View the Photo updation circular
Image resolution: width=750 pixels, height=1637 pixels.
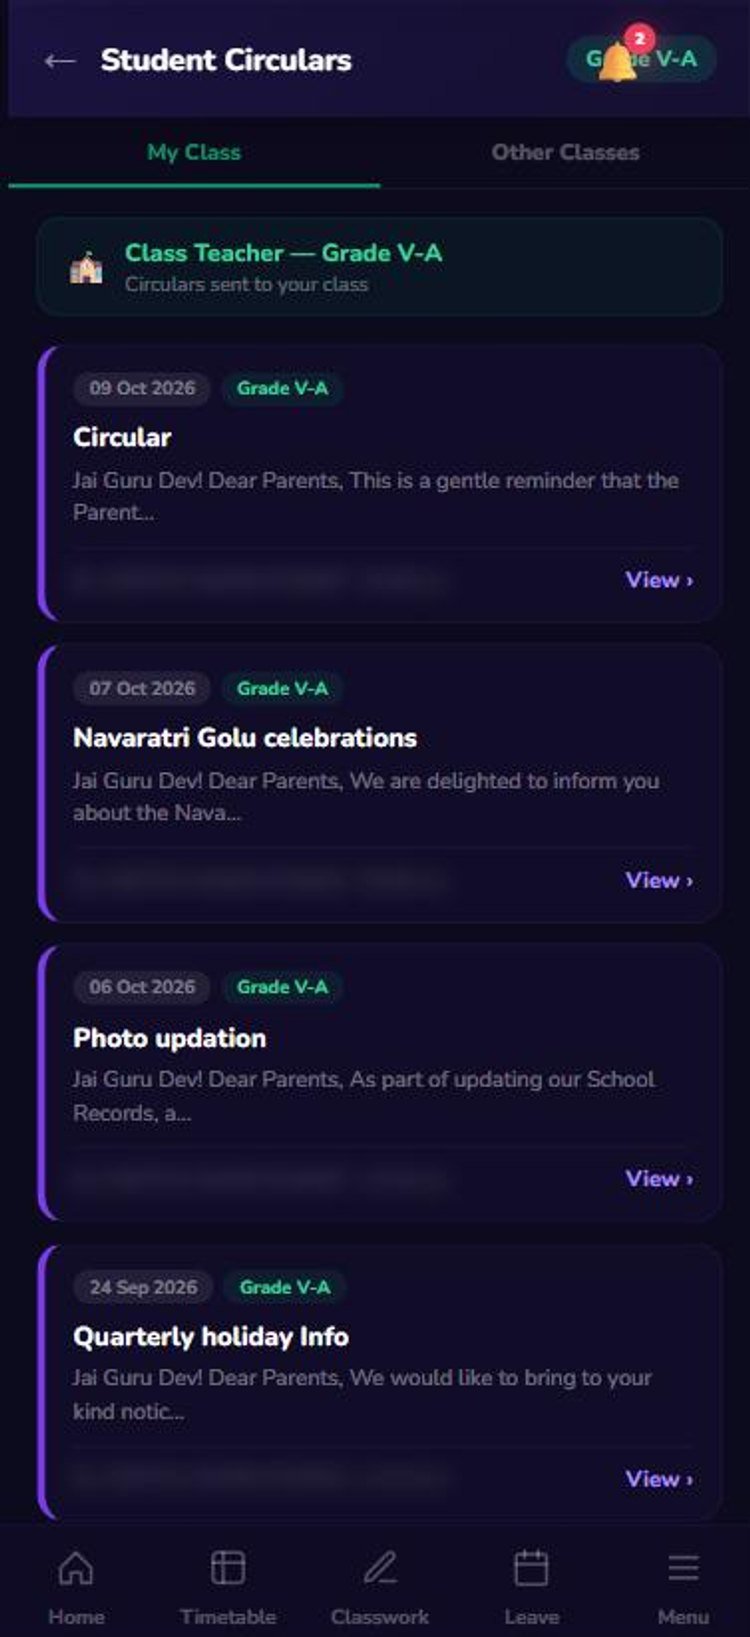tap(659, 1179)
